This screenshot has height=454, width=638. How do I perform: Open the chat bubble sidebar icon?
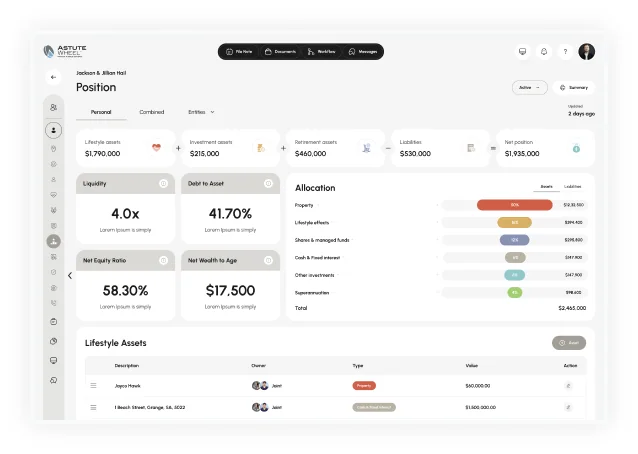(53, 380)
